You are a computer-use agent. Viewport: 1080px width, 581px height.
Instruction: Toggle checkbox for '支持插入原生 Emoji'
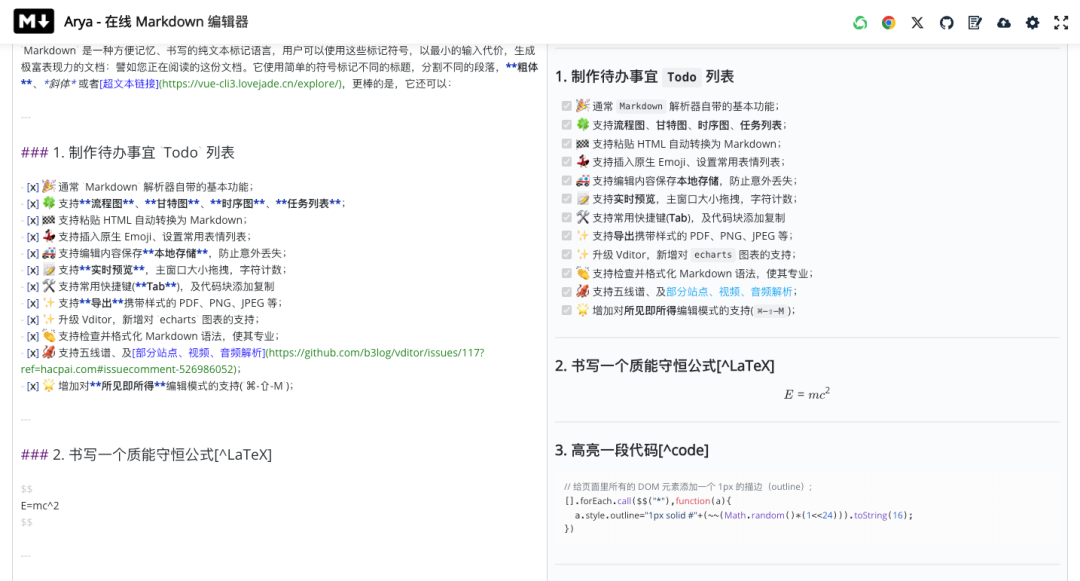click(566, 162)
